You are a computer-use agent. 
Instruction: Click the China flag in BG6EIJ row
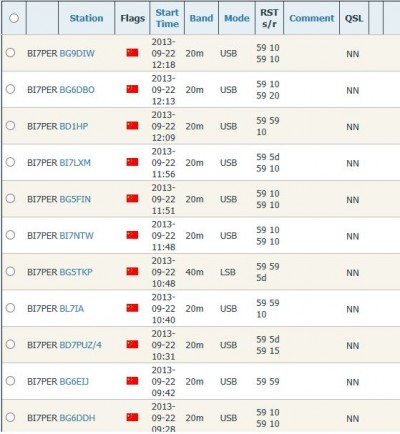click(x=132, y=381)
